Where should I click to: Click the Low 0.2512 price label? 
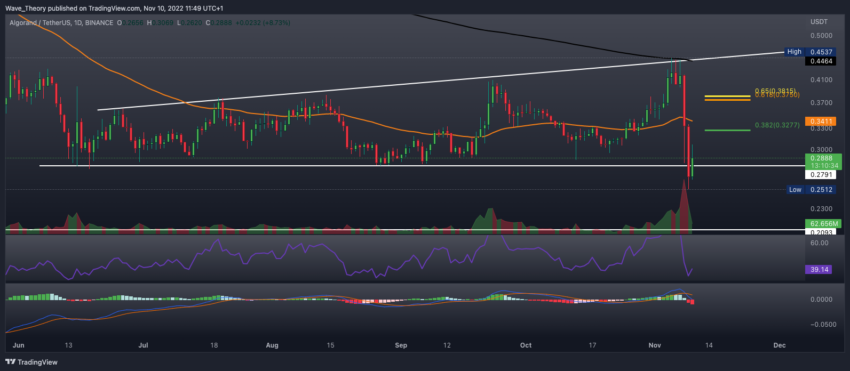811,189
